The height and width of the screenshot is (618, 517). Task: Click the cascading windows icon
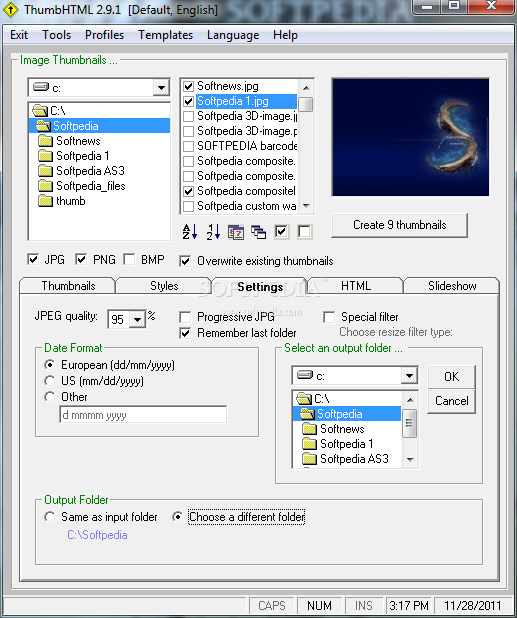coord(258,232)
